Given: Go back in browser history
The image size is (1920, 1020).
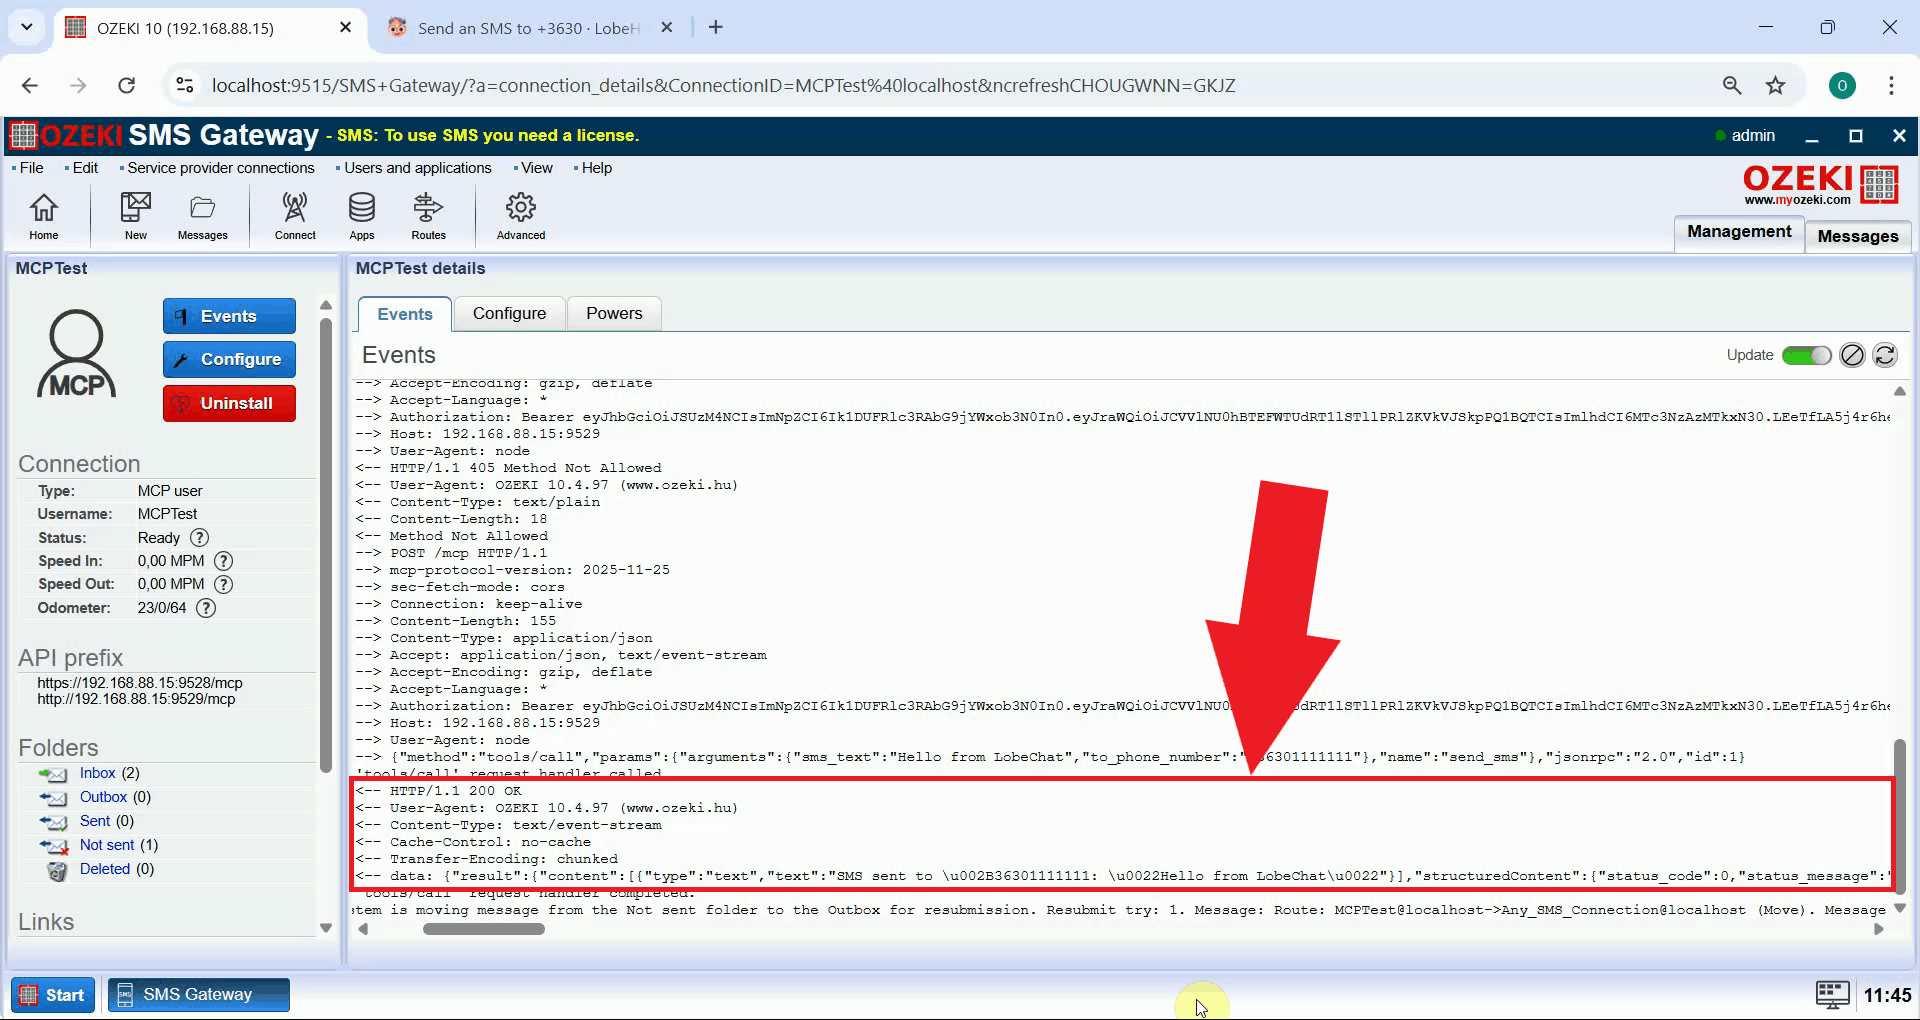Looking at the screenshot, I should coord(30,85).
